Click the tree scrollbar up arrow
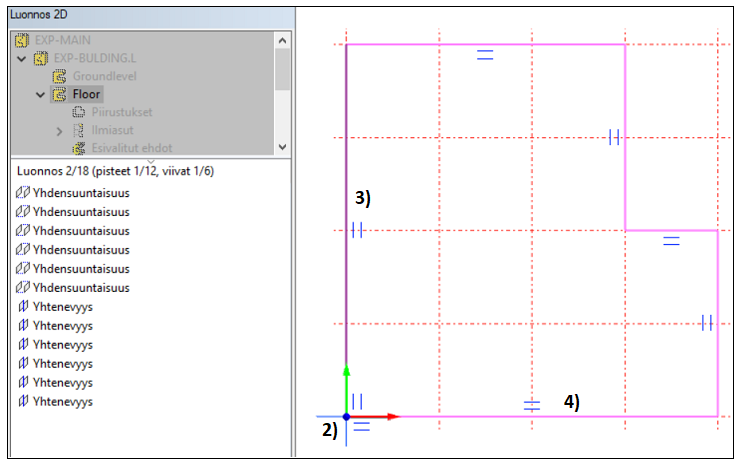 (282, 40)
